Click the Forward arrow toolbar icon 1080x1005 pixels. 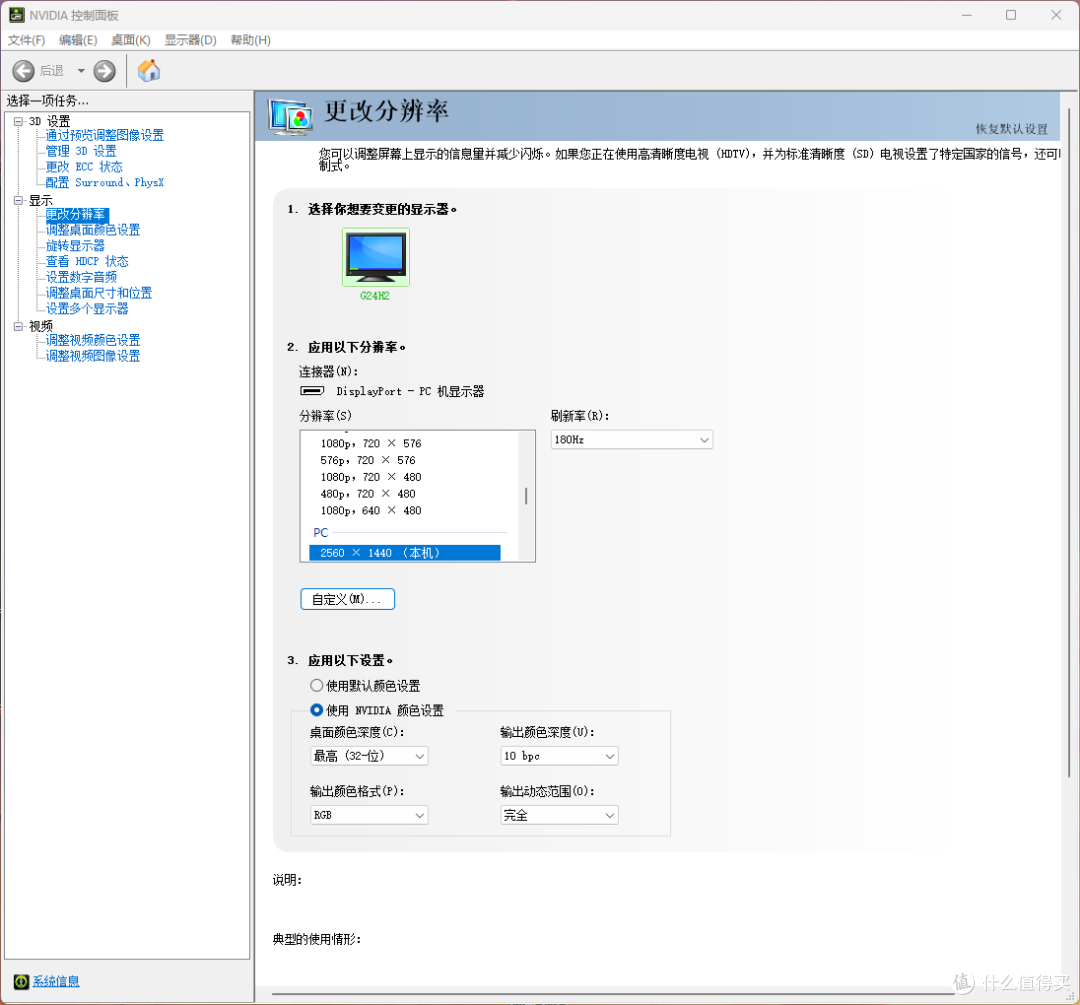[x=104, y=71]
